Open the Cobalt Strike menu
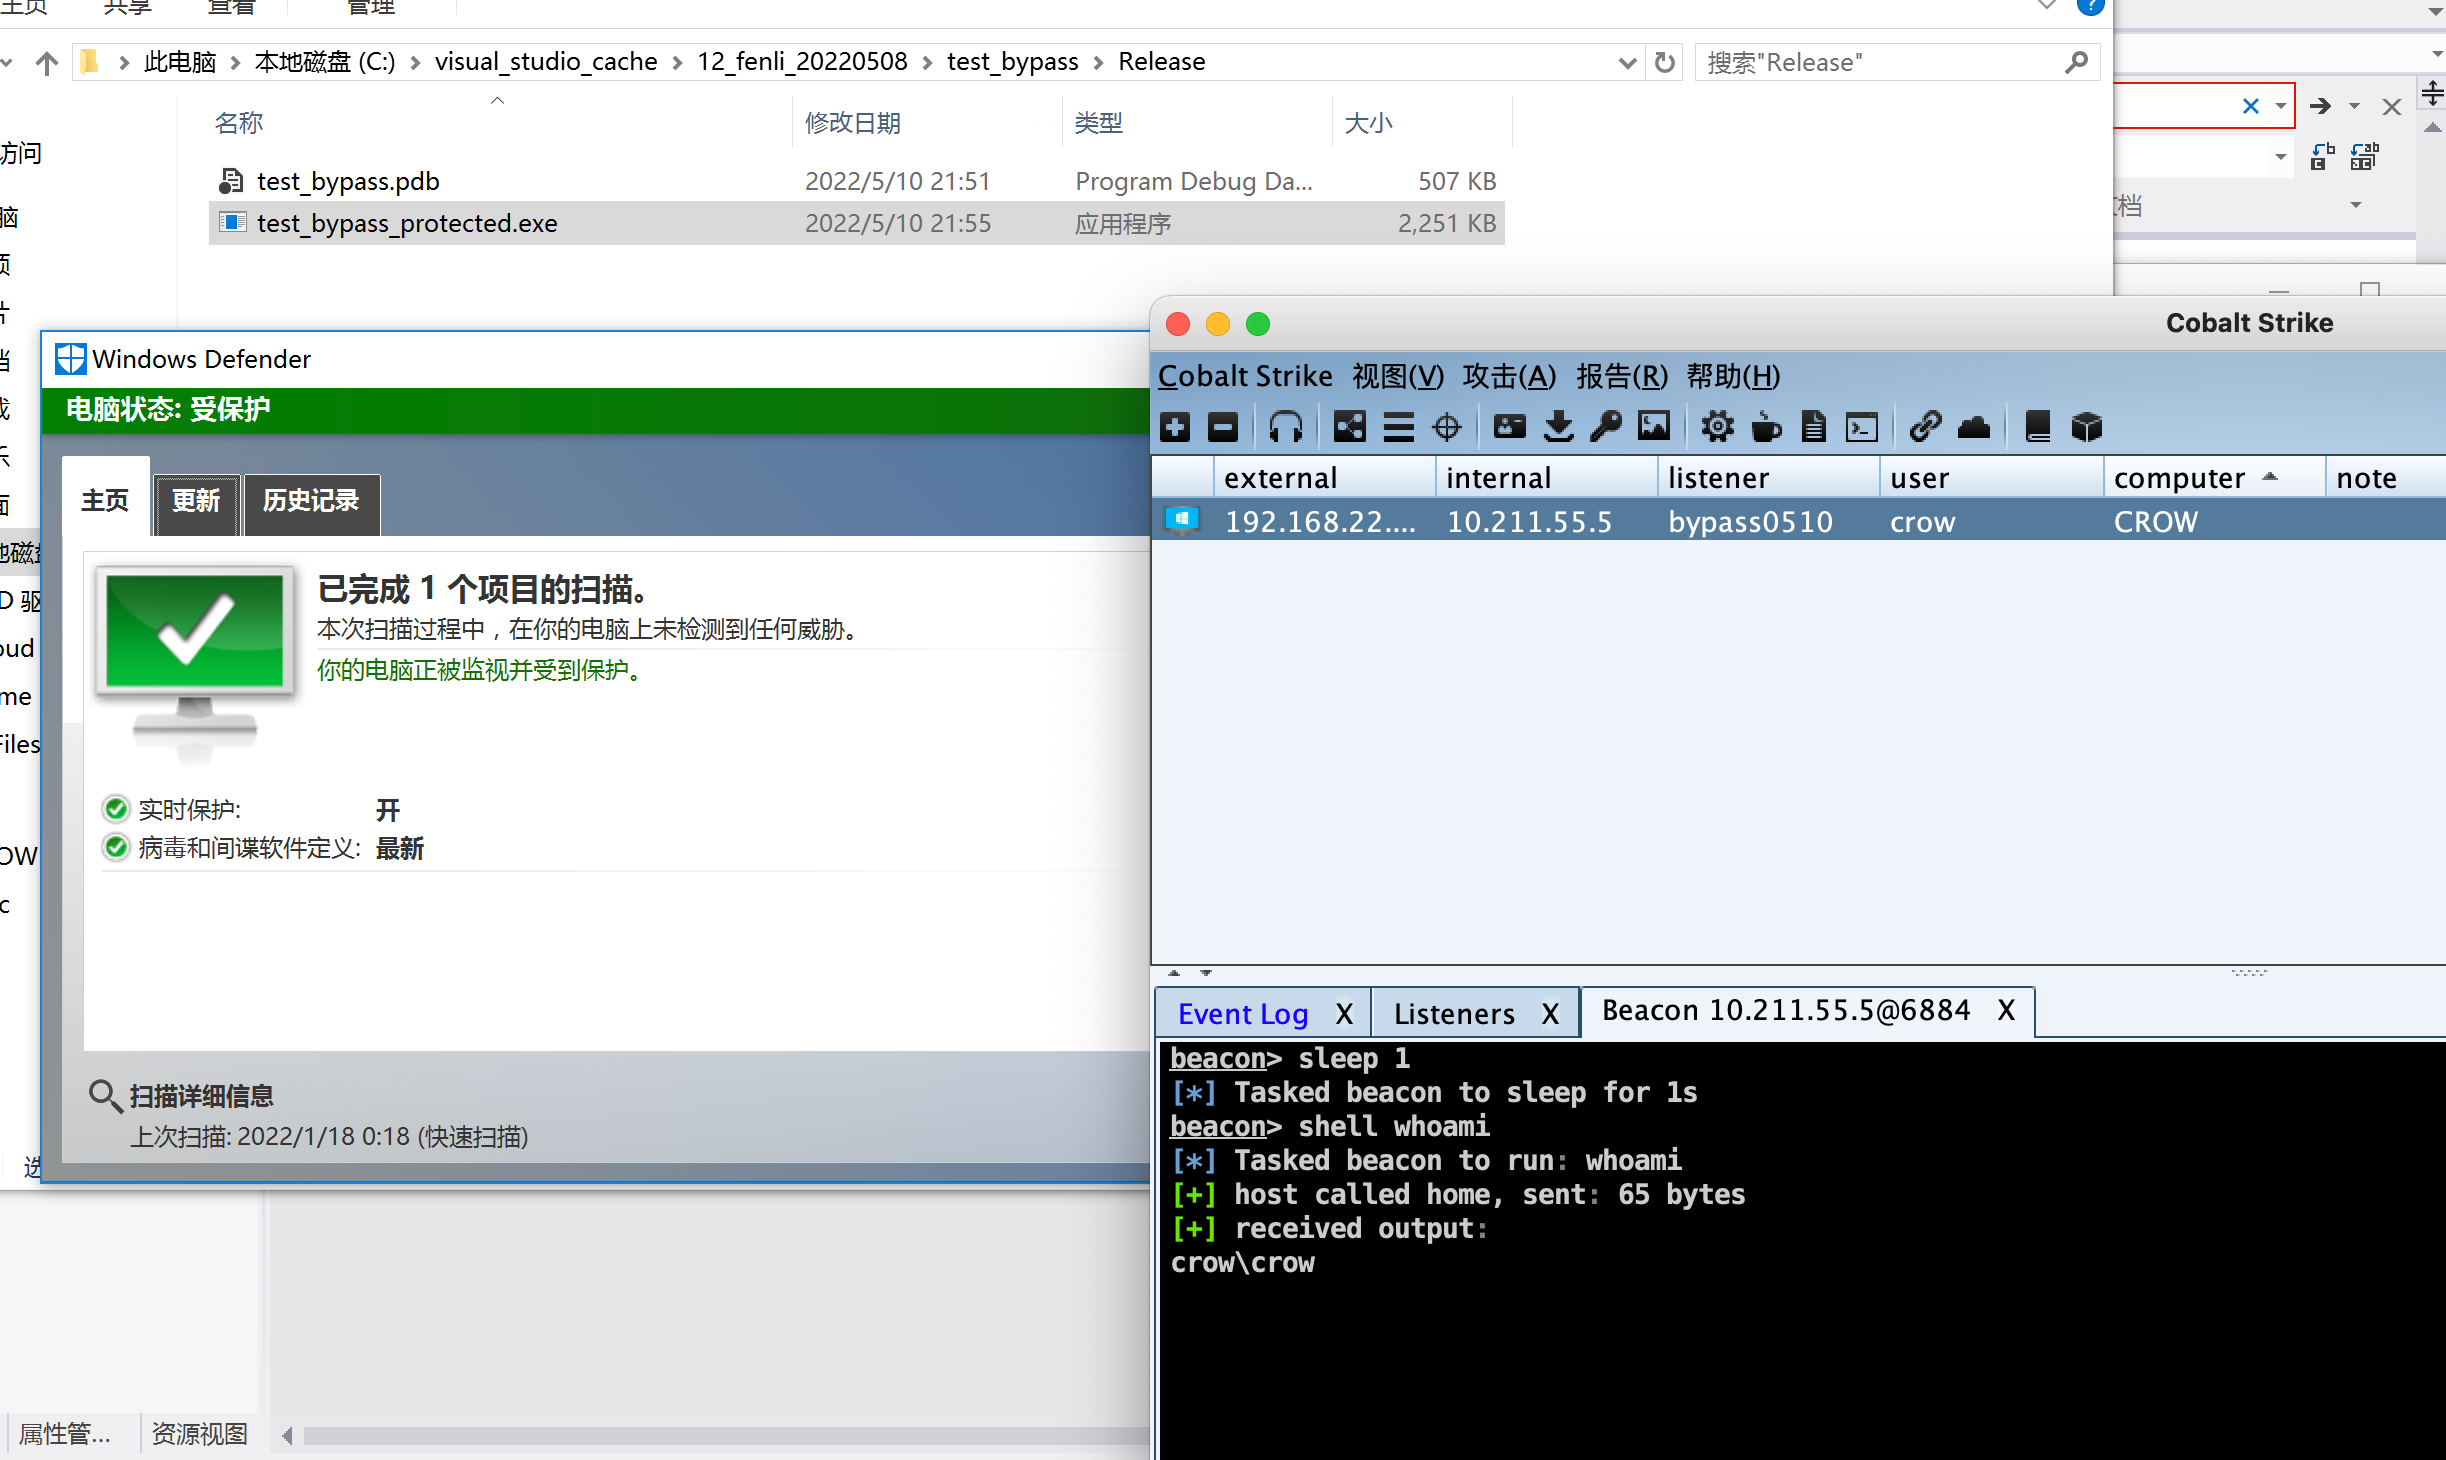This screenshot has height=1460, width=2446. [1245, 377]
